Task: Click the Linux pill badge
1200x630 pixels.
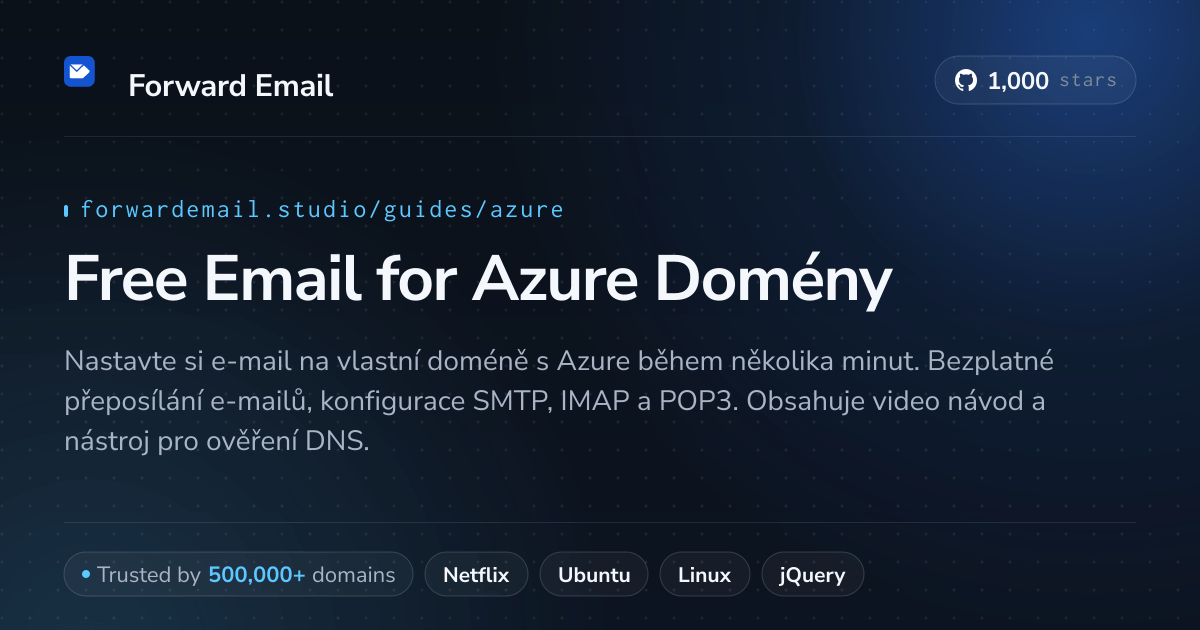Action: coord(704,575)
